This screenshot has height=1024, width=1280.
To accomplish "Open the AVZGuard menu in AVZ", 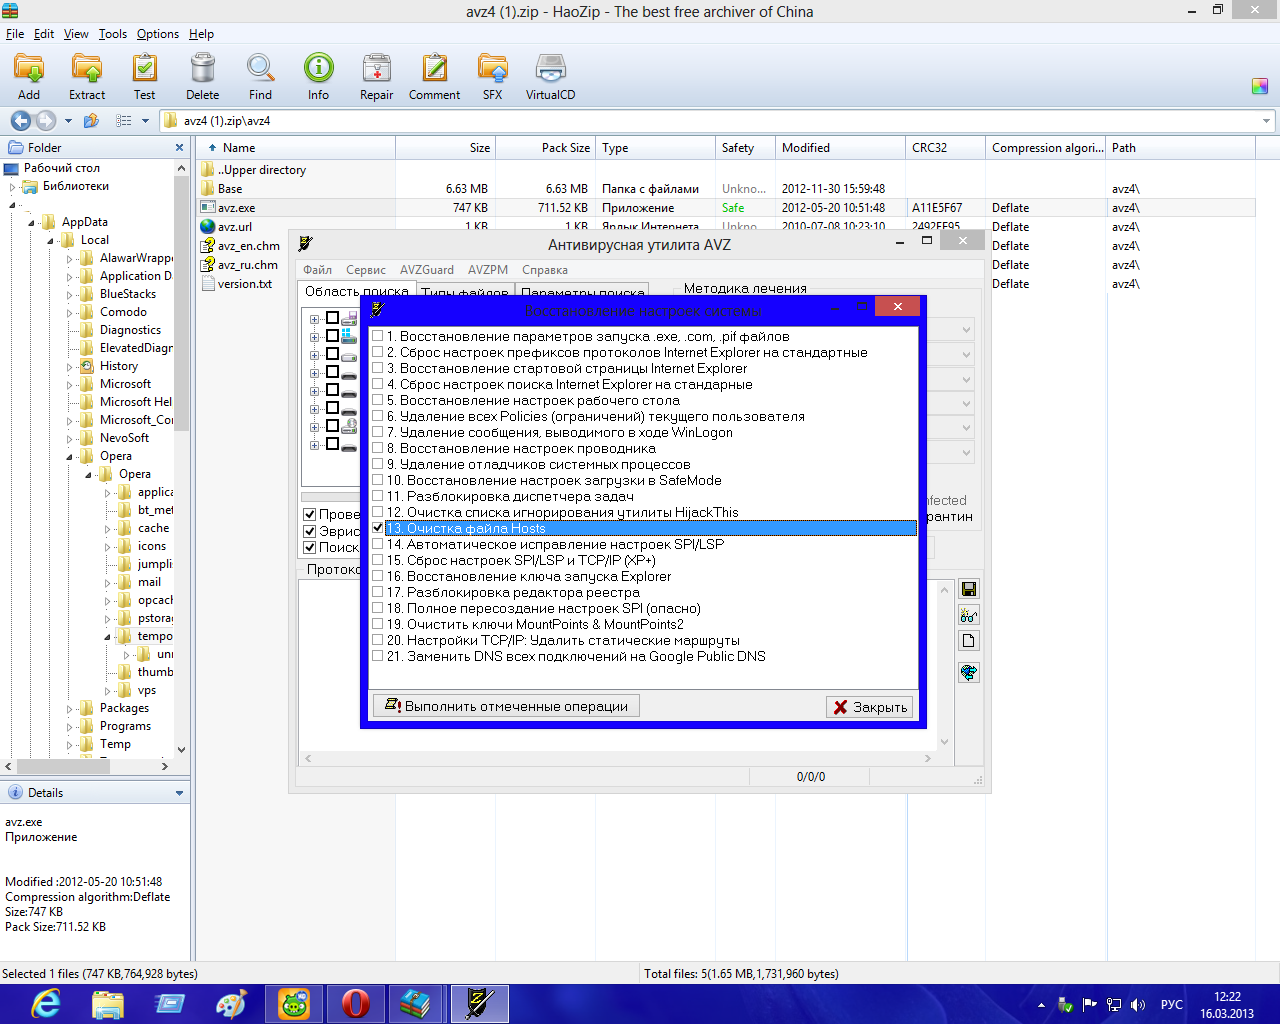I will [x=427, y=270].
